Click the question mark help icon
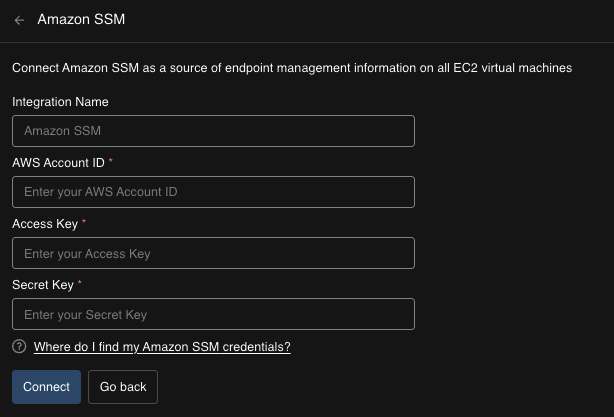Image resolution: width=614 pixels, height=417 pixels. click(x=19, y=347)
